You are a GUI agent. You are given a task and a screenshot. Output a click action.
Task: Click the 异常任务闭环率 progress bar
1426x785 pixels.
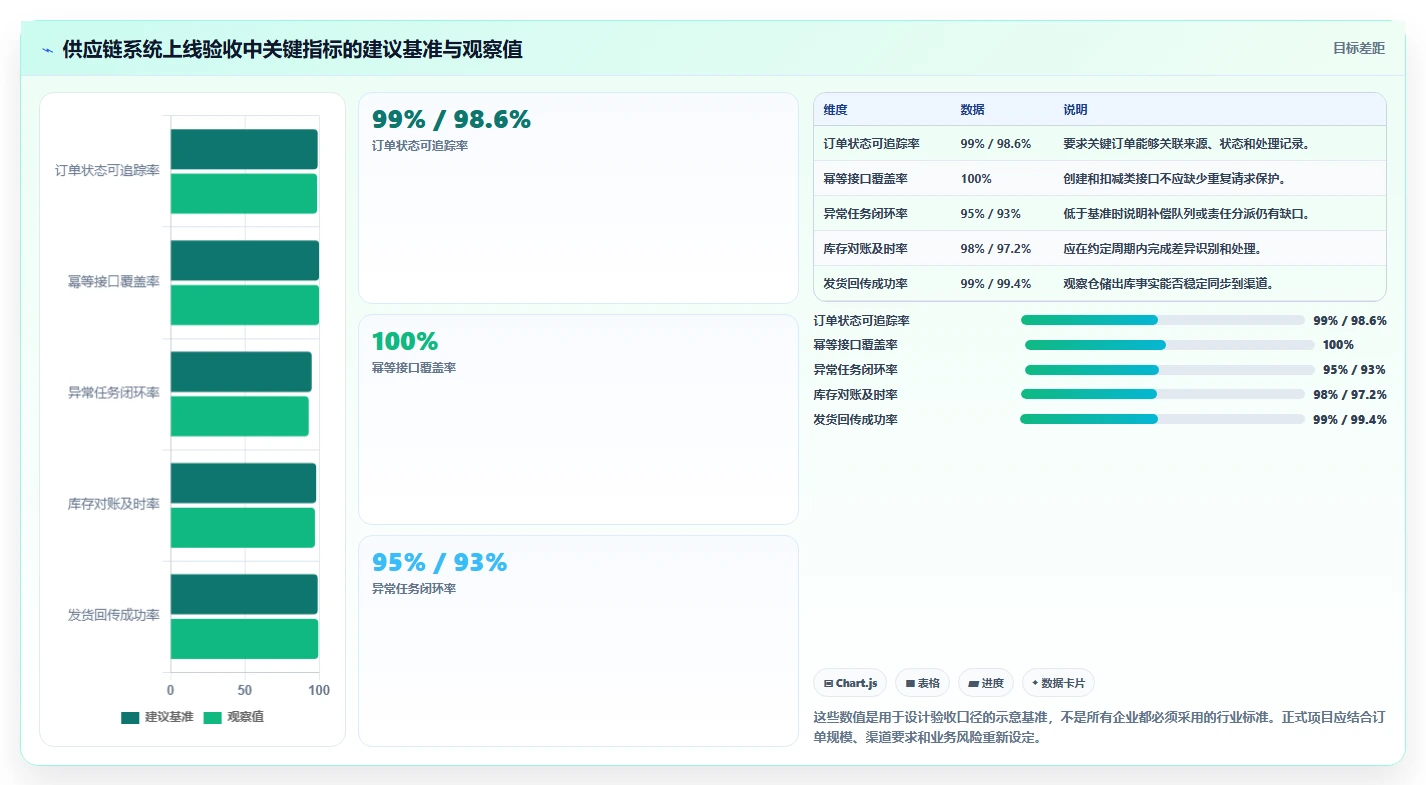tap(1169, 370)
